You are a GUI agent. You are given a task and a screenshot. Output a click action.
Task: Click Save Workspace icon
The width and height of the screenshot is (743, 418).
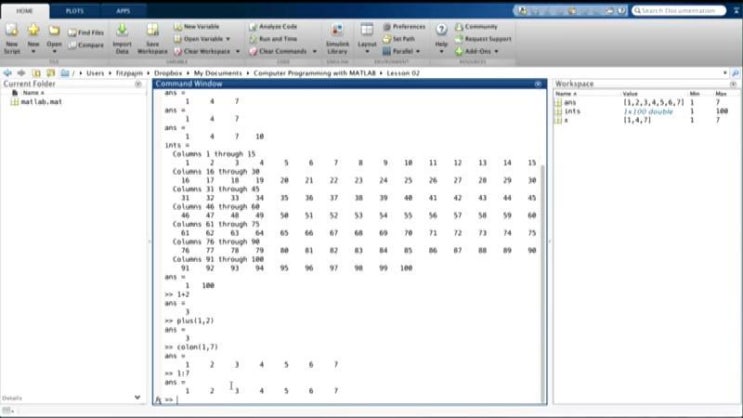pos(152,30)
